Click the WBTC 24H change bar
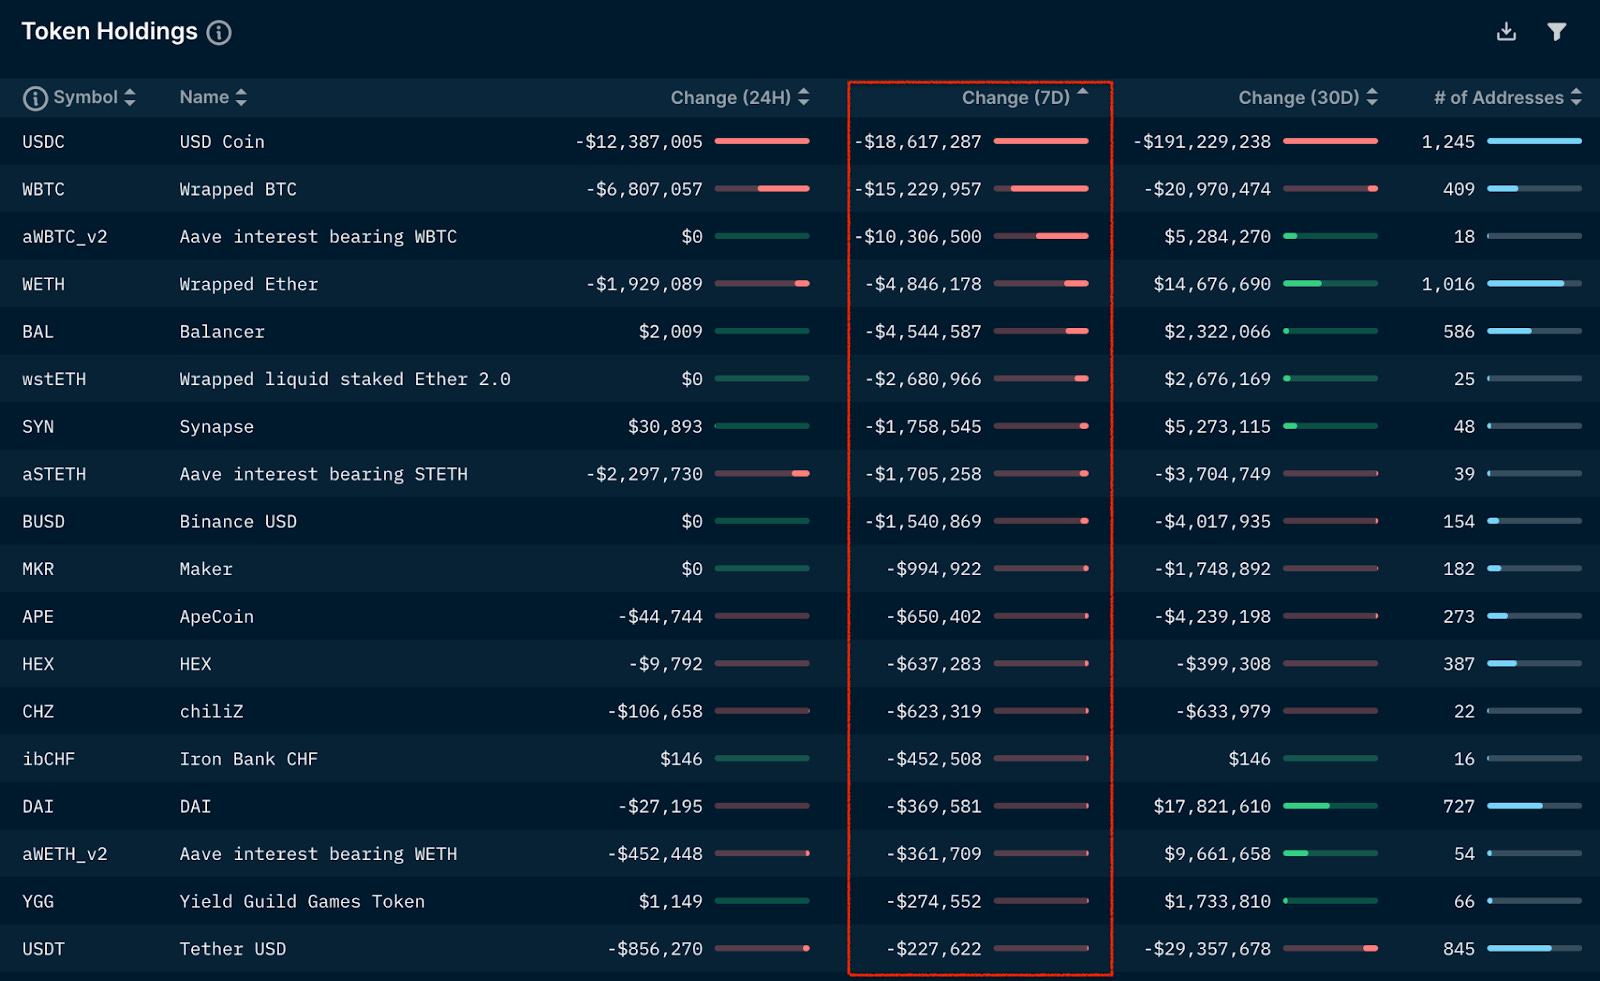This screenshot has width=1600, height=981. pyautogui.click(x=762, y=188)
